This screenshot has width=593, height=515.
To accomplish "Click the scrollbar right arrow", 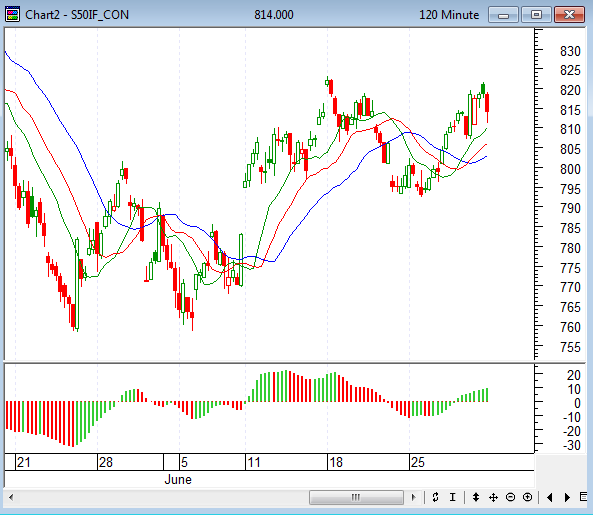I will pos(413,497).
